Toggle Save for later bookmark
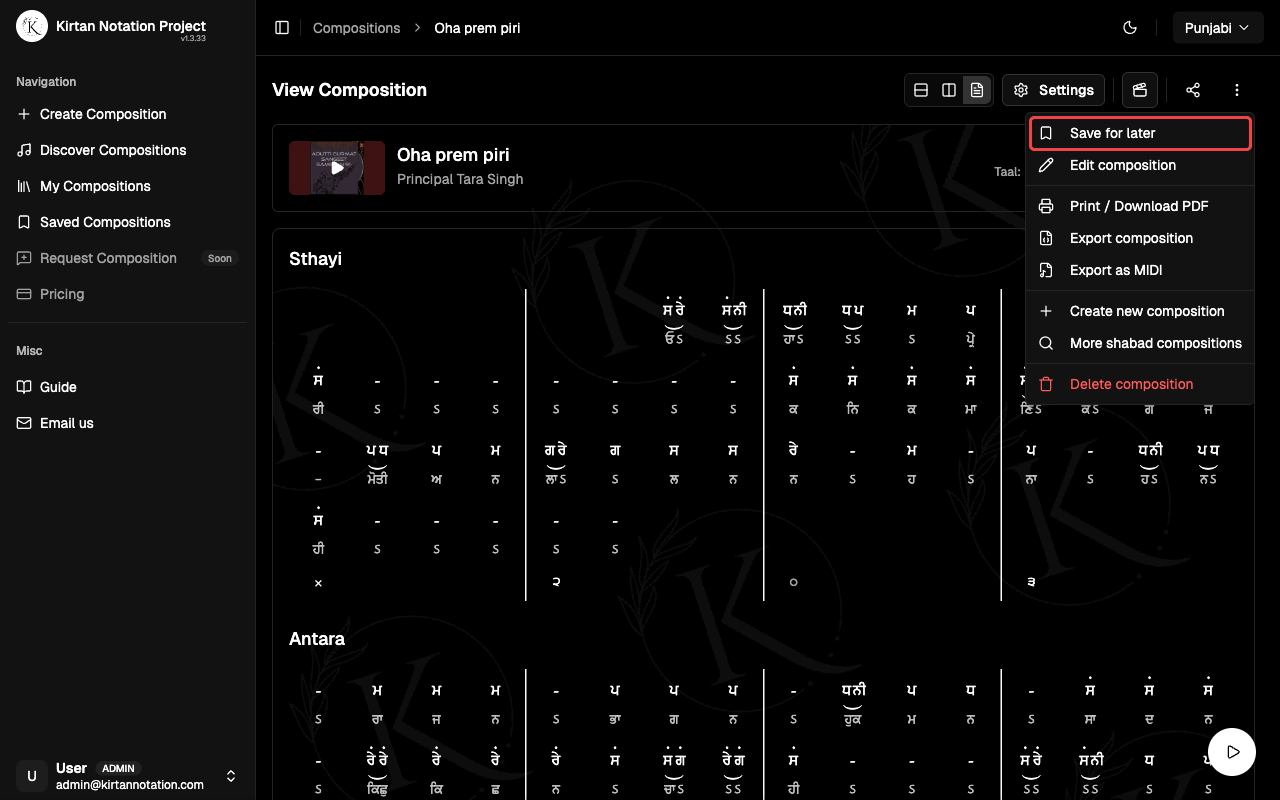1280x800 pixels. click(x=1139, y=132)
